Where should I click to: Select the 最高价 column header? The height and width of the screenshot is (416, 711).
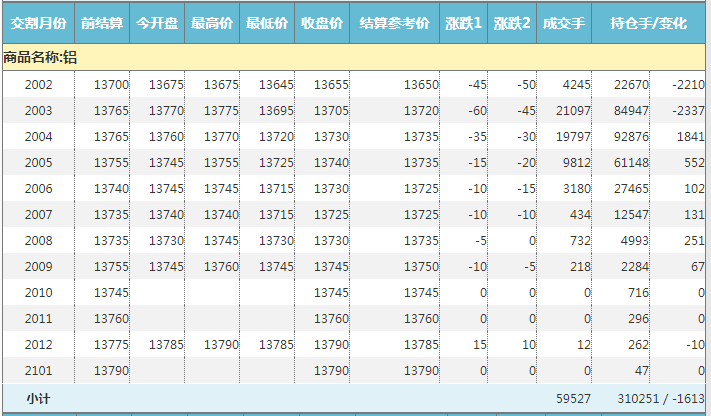point(212,22)
